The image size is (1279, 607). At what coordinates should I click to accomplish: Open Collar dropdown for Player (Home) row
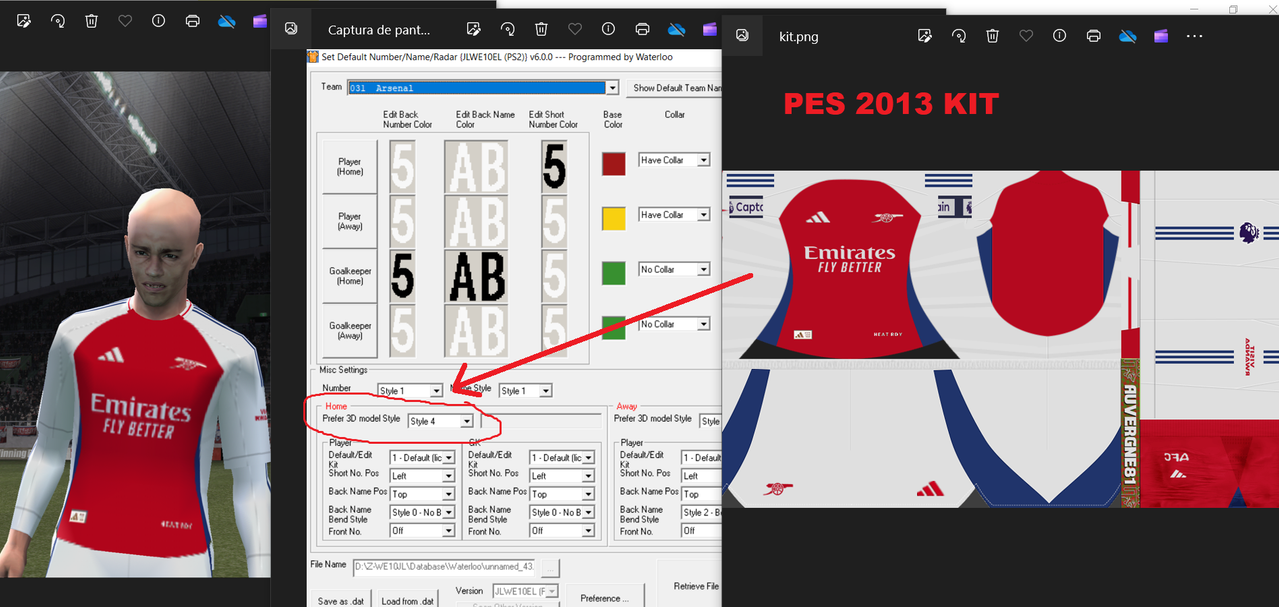click(704, 160)
